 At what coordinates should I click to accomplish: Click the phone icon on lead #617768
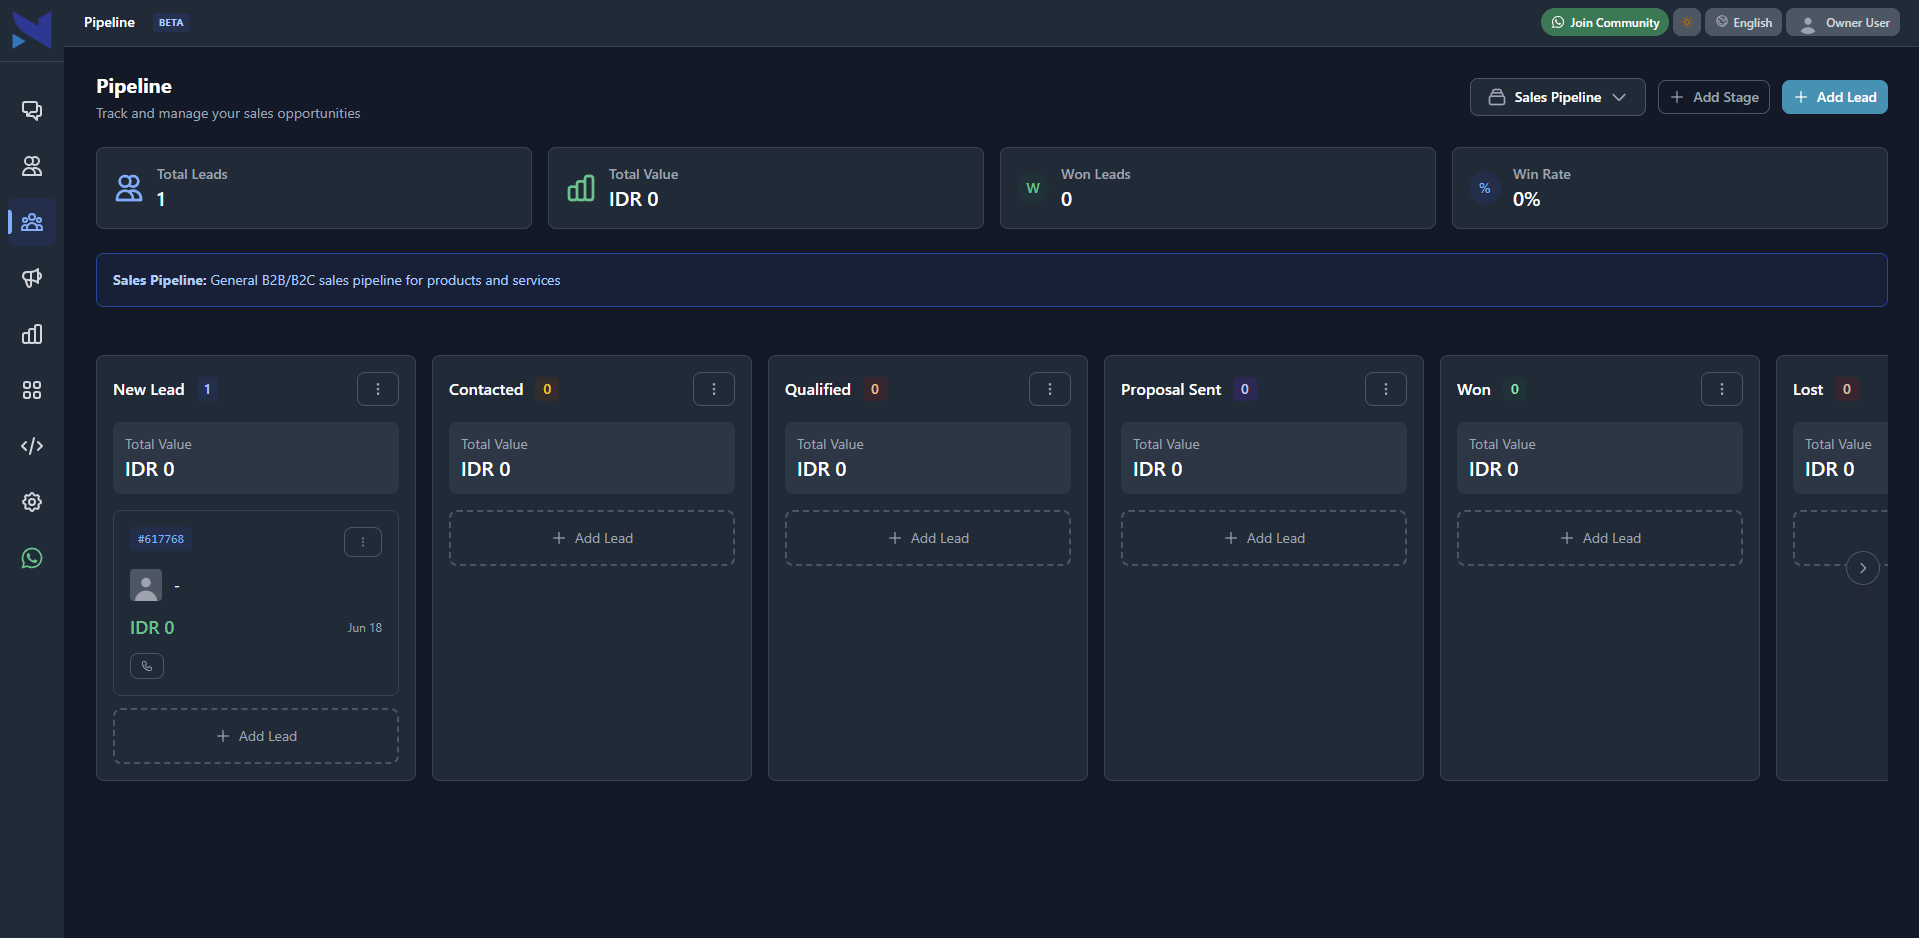[147, 666]
